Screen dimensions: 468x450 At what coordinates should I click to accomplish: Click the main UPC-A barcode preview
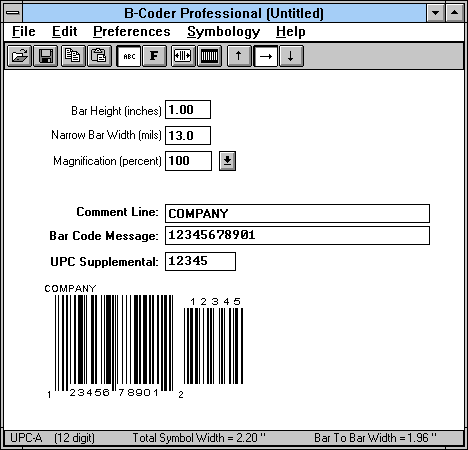(114, 343)
